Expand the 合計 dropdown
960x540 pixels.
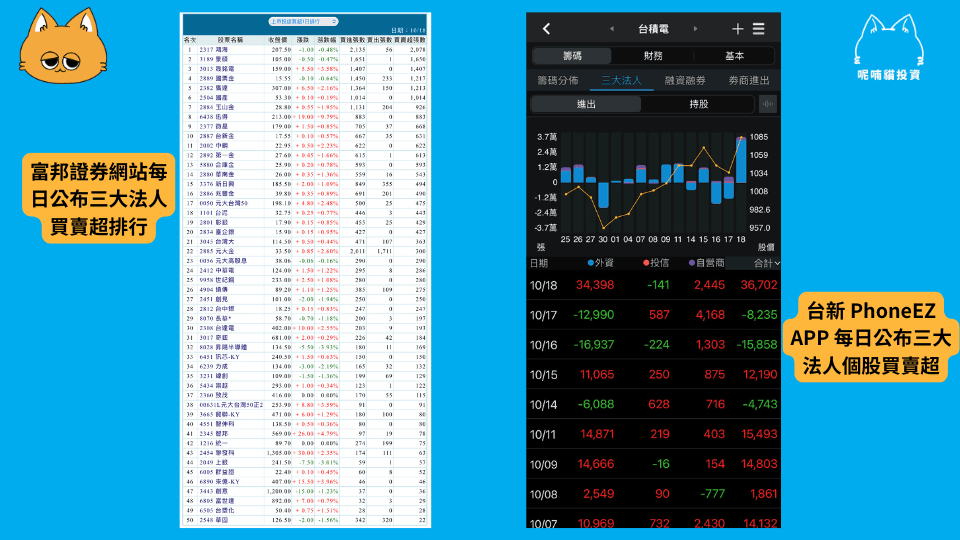[766, 263]
